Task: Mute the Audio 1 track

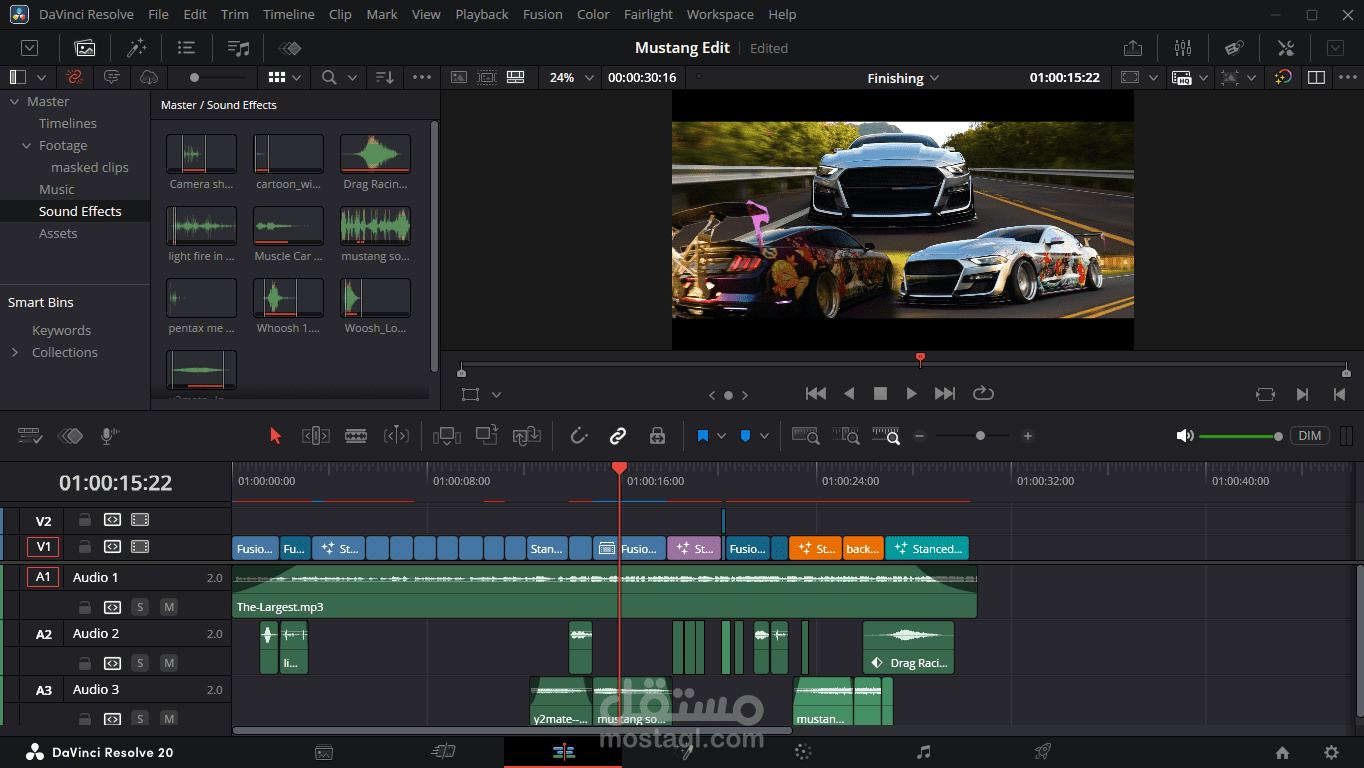Action: [x=168, y=607]
